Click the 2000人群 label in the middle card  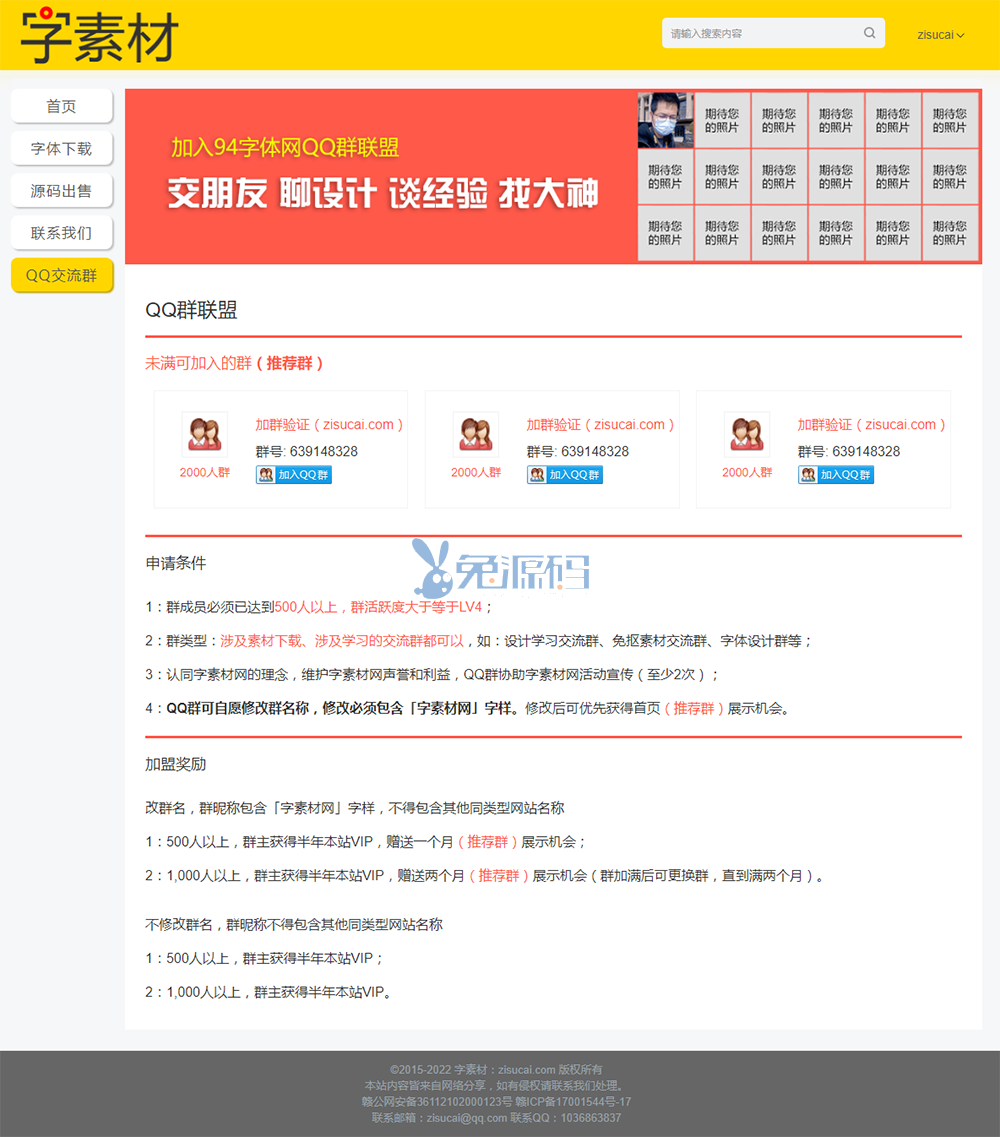(x=476, y=472)
